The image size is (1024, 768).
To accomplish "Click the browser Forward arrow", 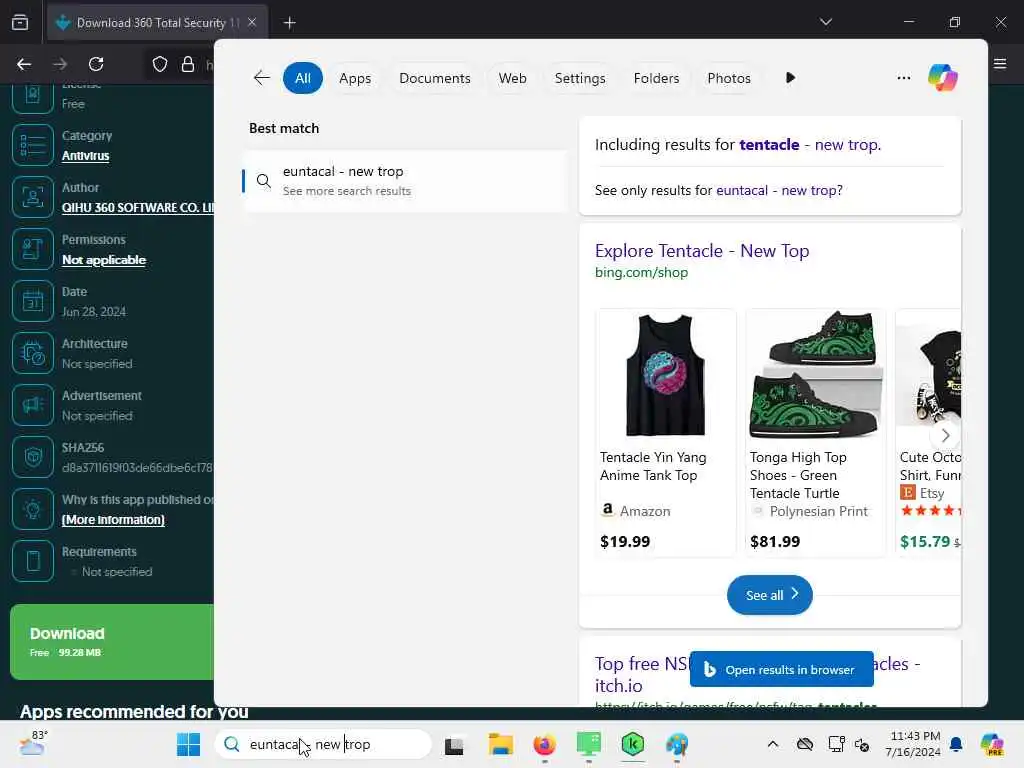I will tap(60, 64).
